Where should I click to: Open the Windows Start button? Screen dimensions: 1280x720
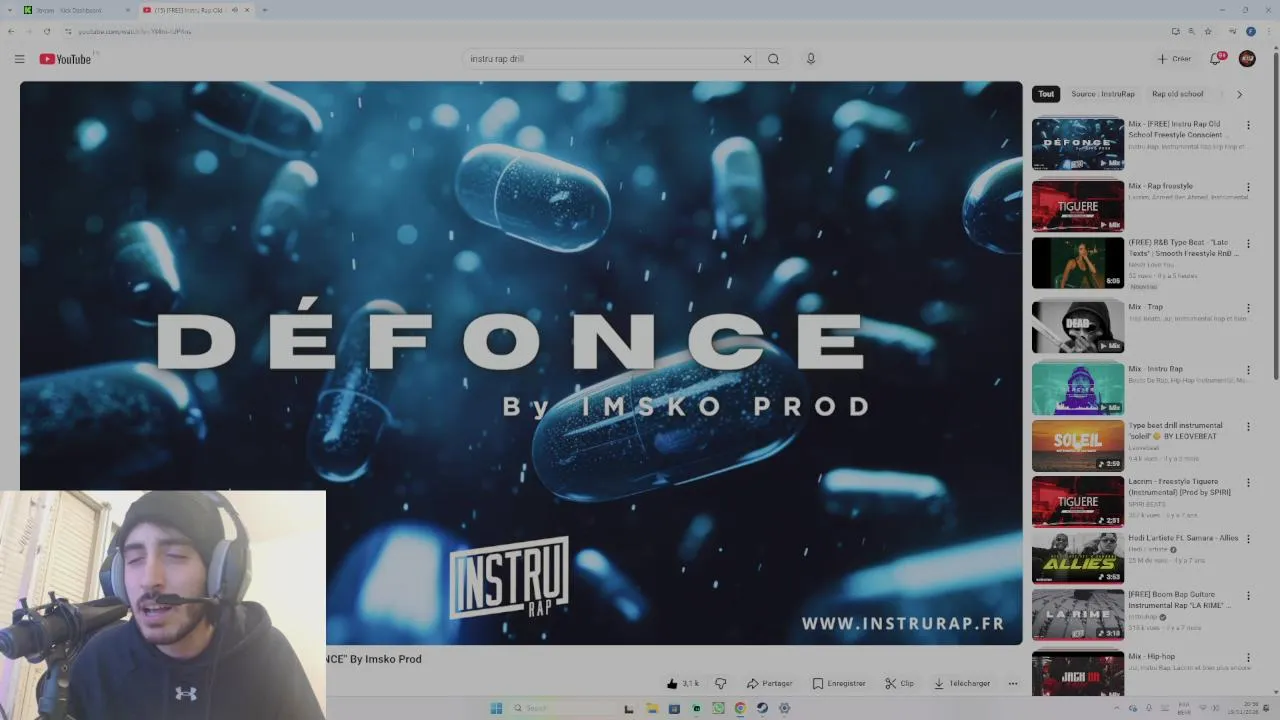tap(496, 708)
